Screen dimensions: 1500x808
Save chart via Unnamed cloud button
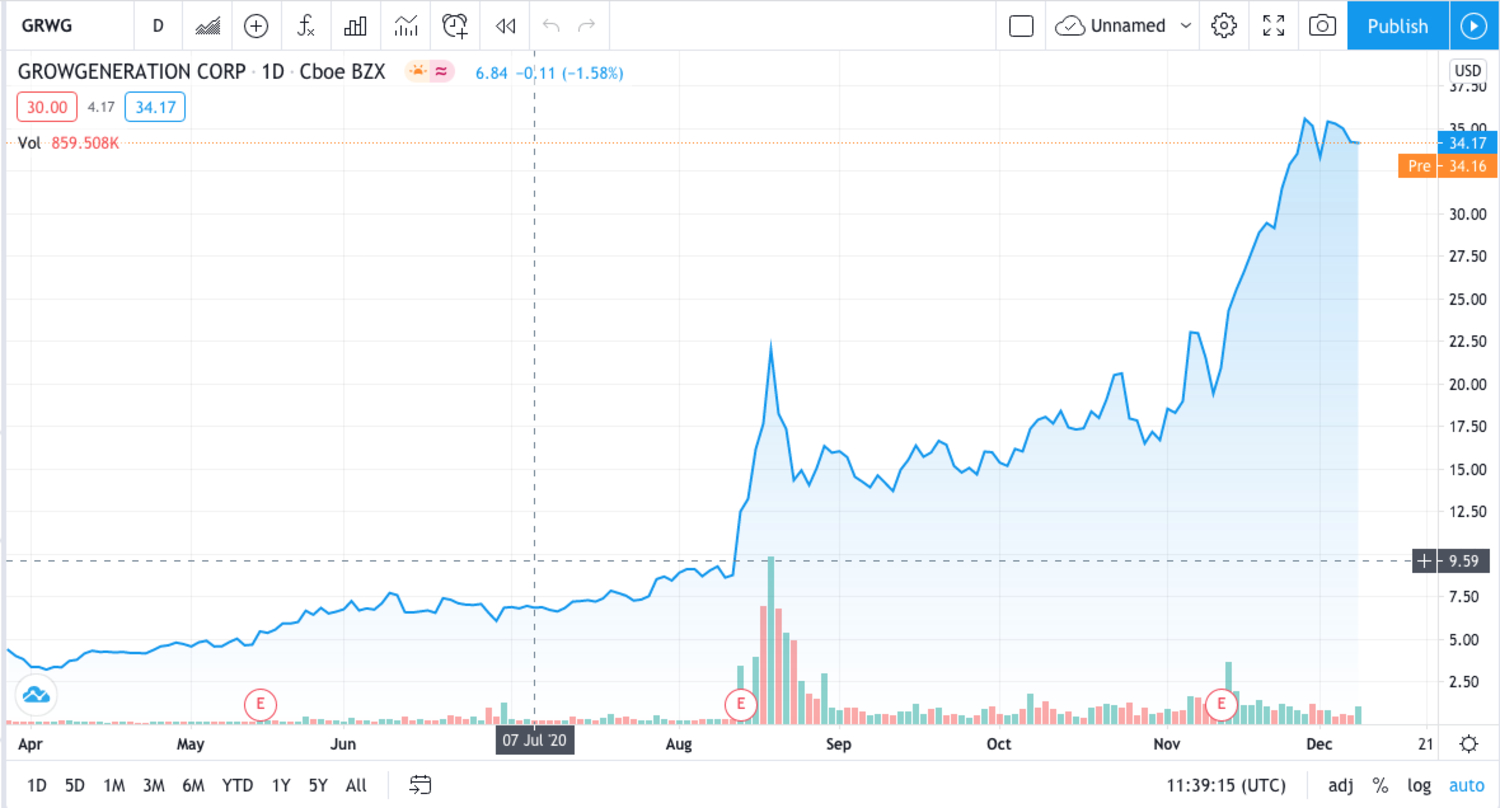coord(1112,26)
